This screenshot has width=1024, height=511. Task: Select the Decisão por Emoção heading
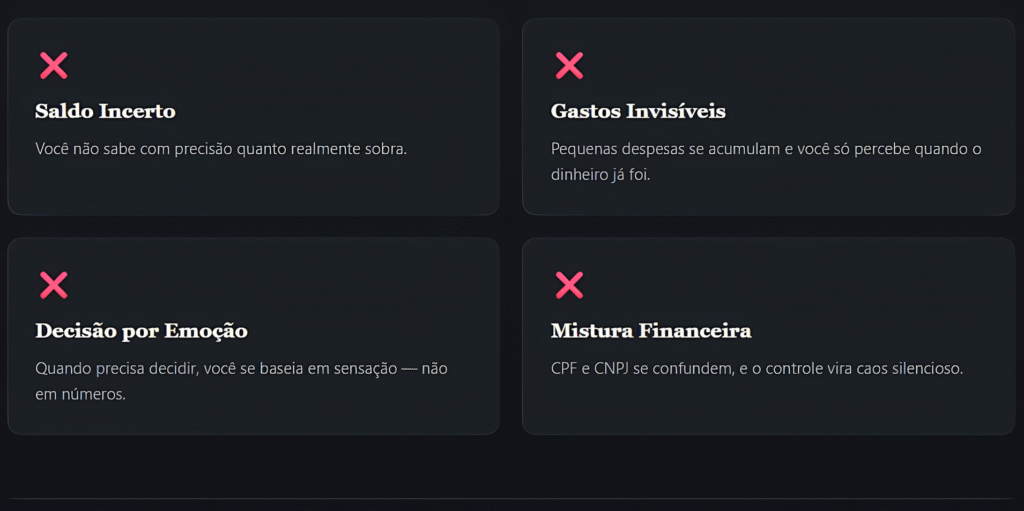tap(141, 331)
